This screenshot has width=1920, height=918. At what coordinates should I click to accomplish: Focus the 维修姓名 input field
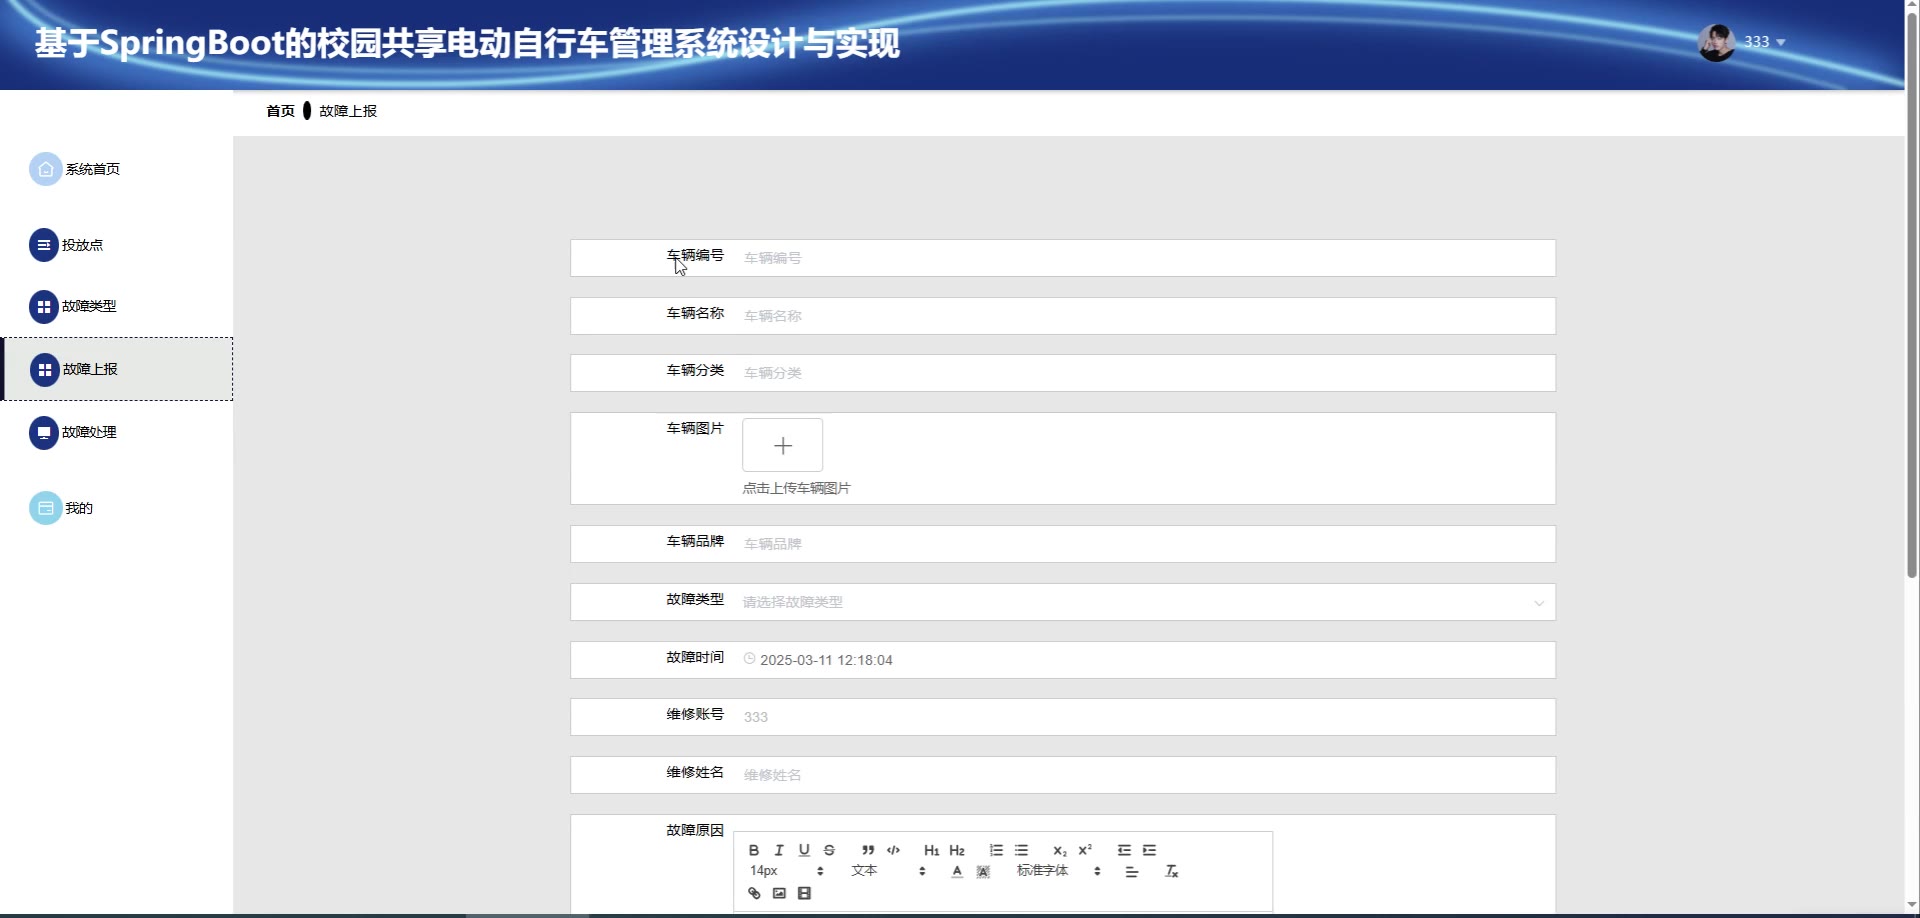(1143, 775)
